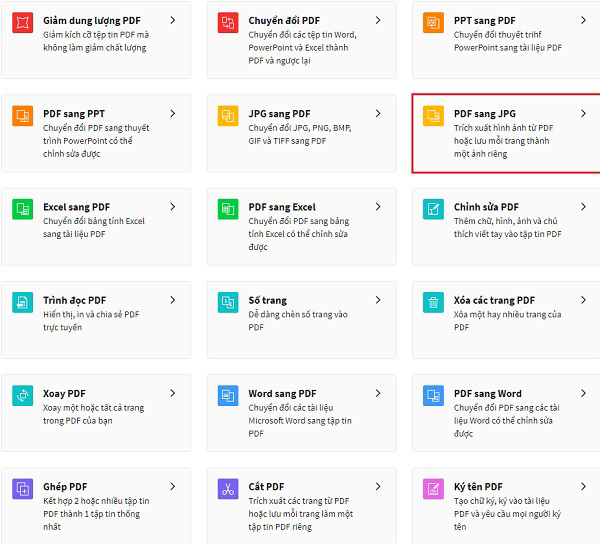This screenshot has width=600, height=544.
Task: Click the trash icon for Xóa các trang PDF
Action: pos(433,302)
